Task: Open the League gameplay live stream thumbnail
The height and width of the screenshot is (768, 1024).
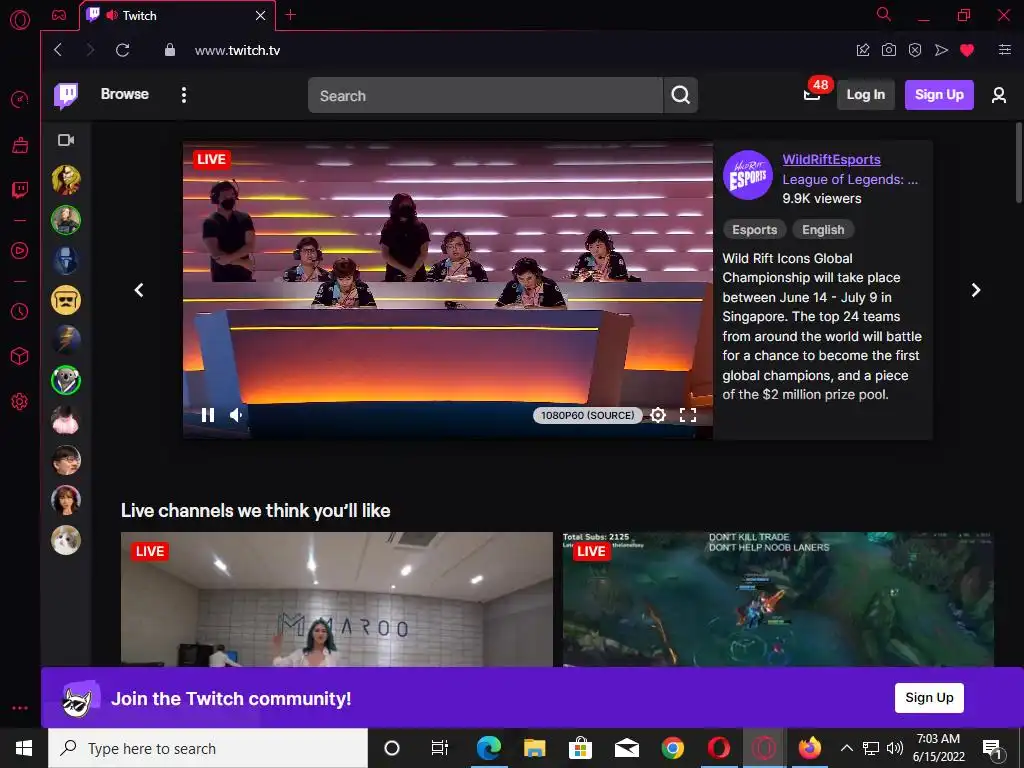Action: click(x=778, y=600)
